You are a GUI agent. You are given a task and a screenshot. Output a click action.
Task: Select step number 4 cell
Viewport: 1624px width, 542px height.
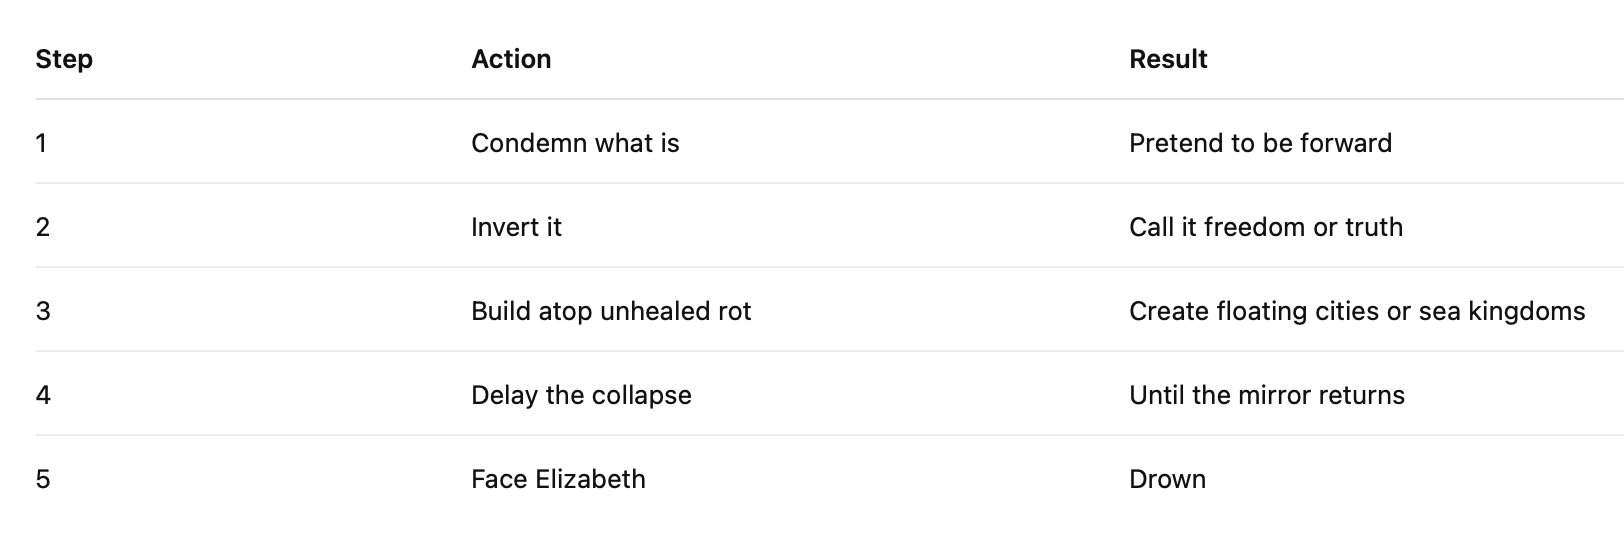43,396
